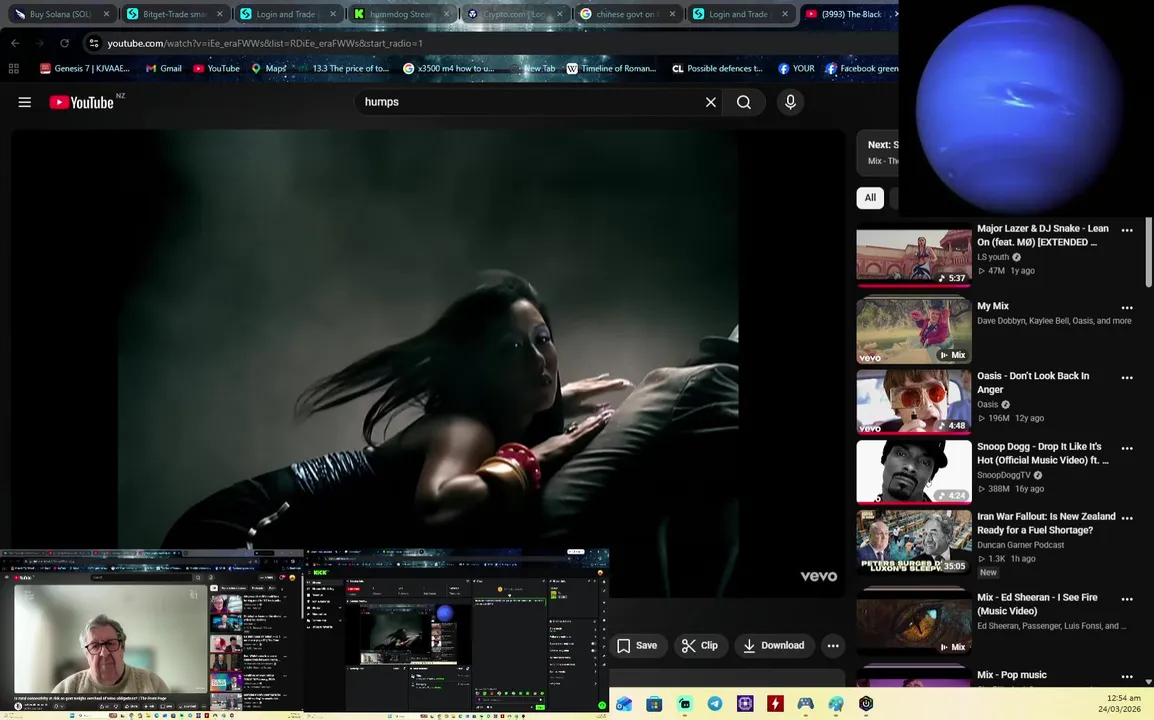Screen dimensions: 1154x720
Task: Open options for Mix - Pop music
Action: (1127, 677)
